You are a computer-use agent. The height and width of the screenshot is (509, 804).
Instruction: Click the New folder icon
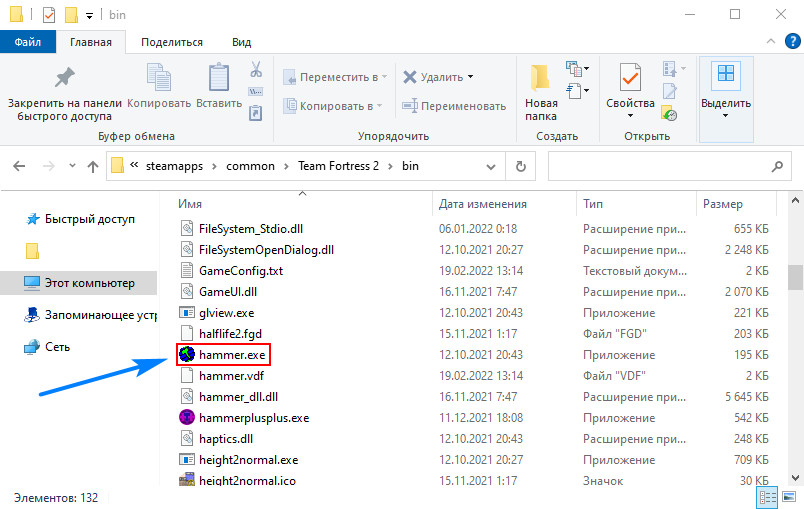(x=540, y=77)
